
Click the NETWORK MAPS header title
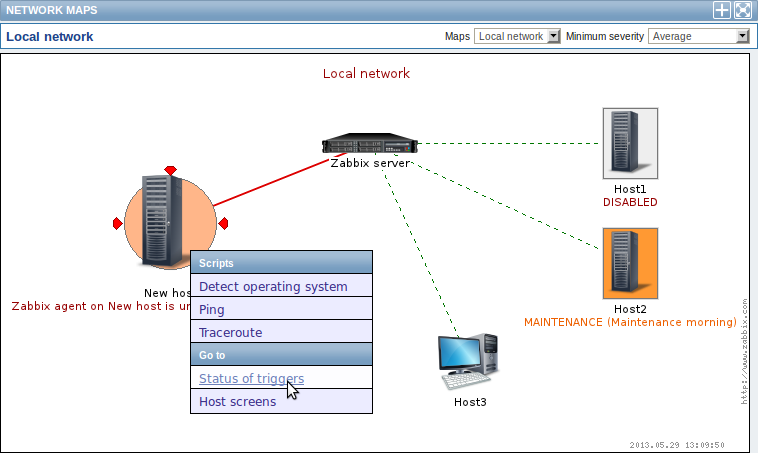[52, 10]
